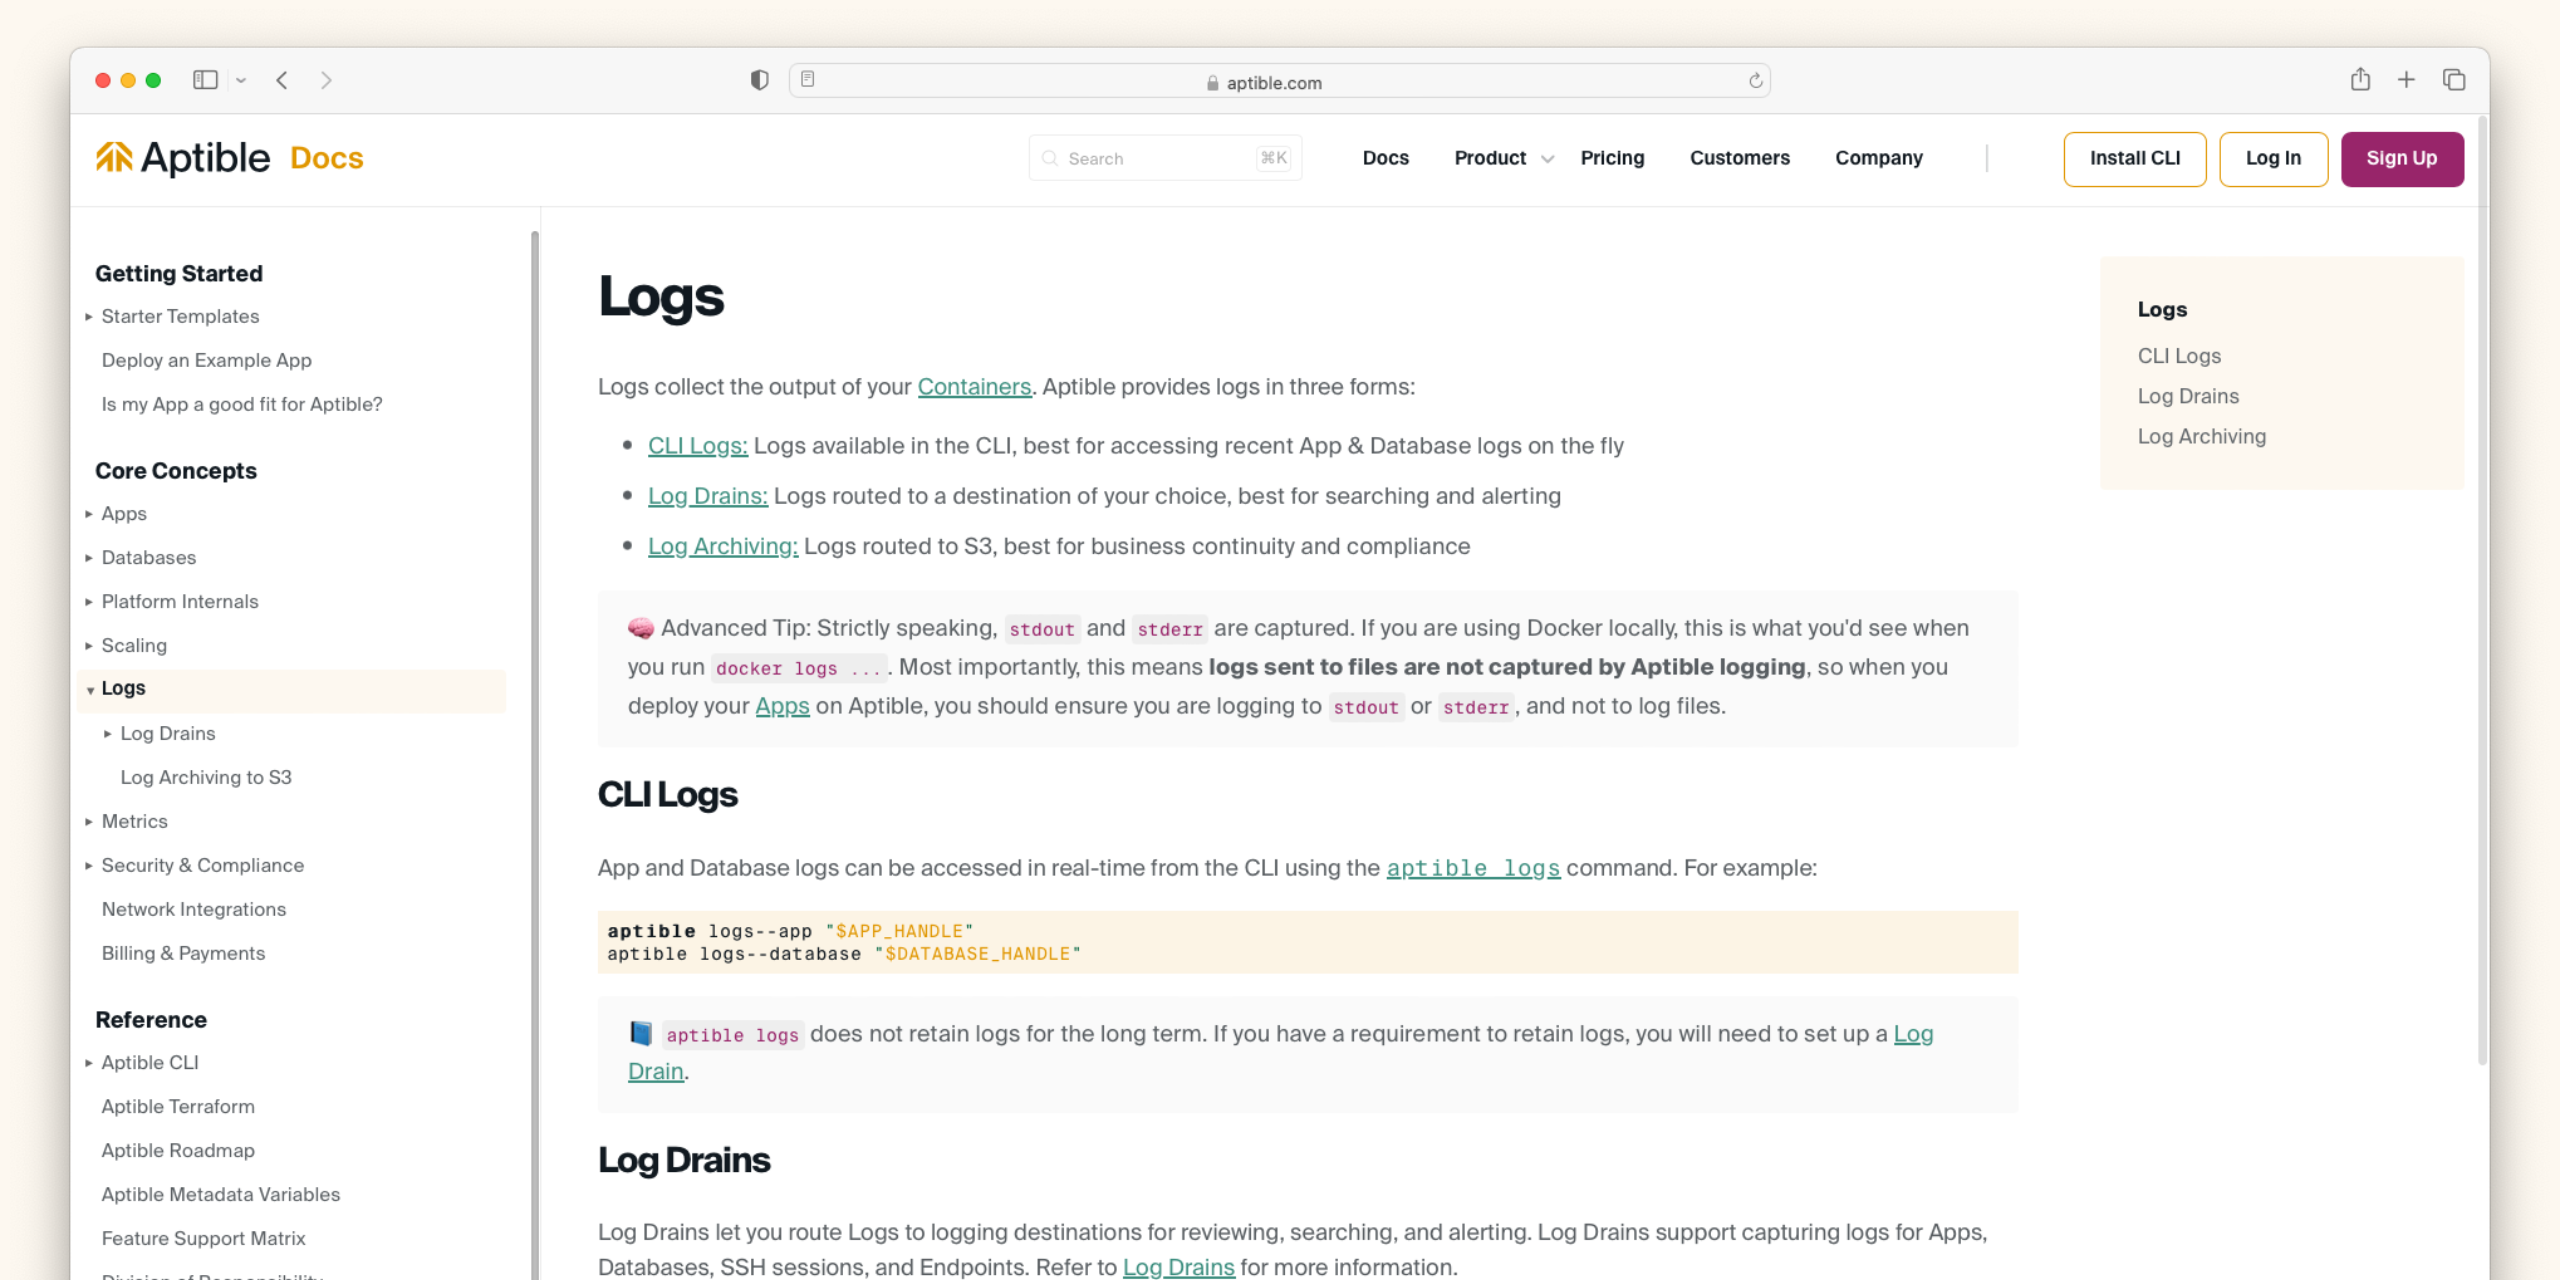Open Aptible Roadmap page
The height and width of the screenshot is (1280, 2560).
coord(177,1150)
